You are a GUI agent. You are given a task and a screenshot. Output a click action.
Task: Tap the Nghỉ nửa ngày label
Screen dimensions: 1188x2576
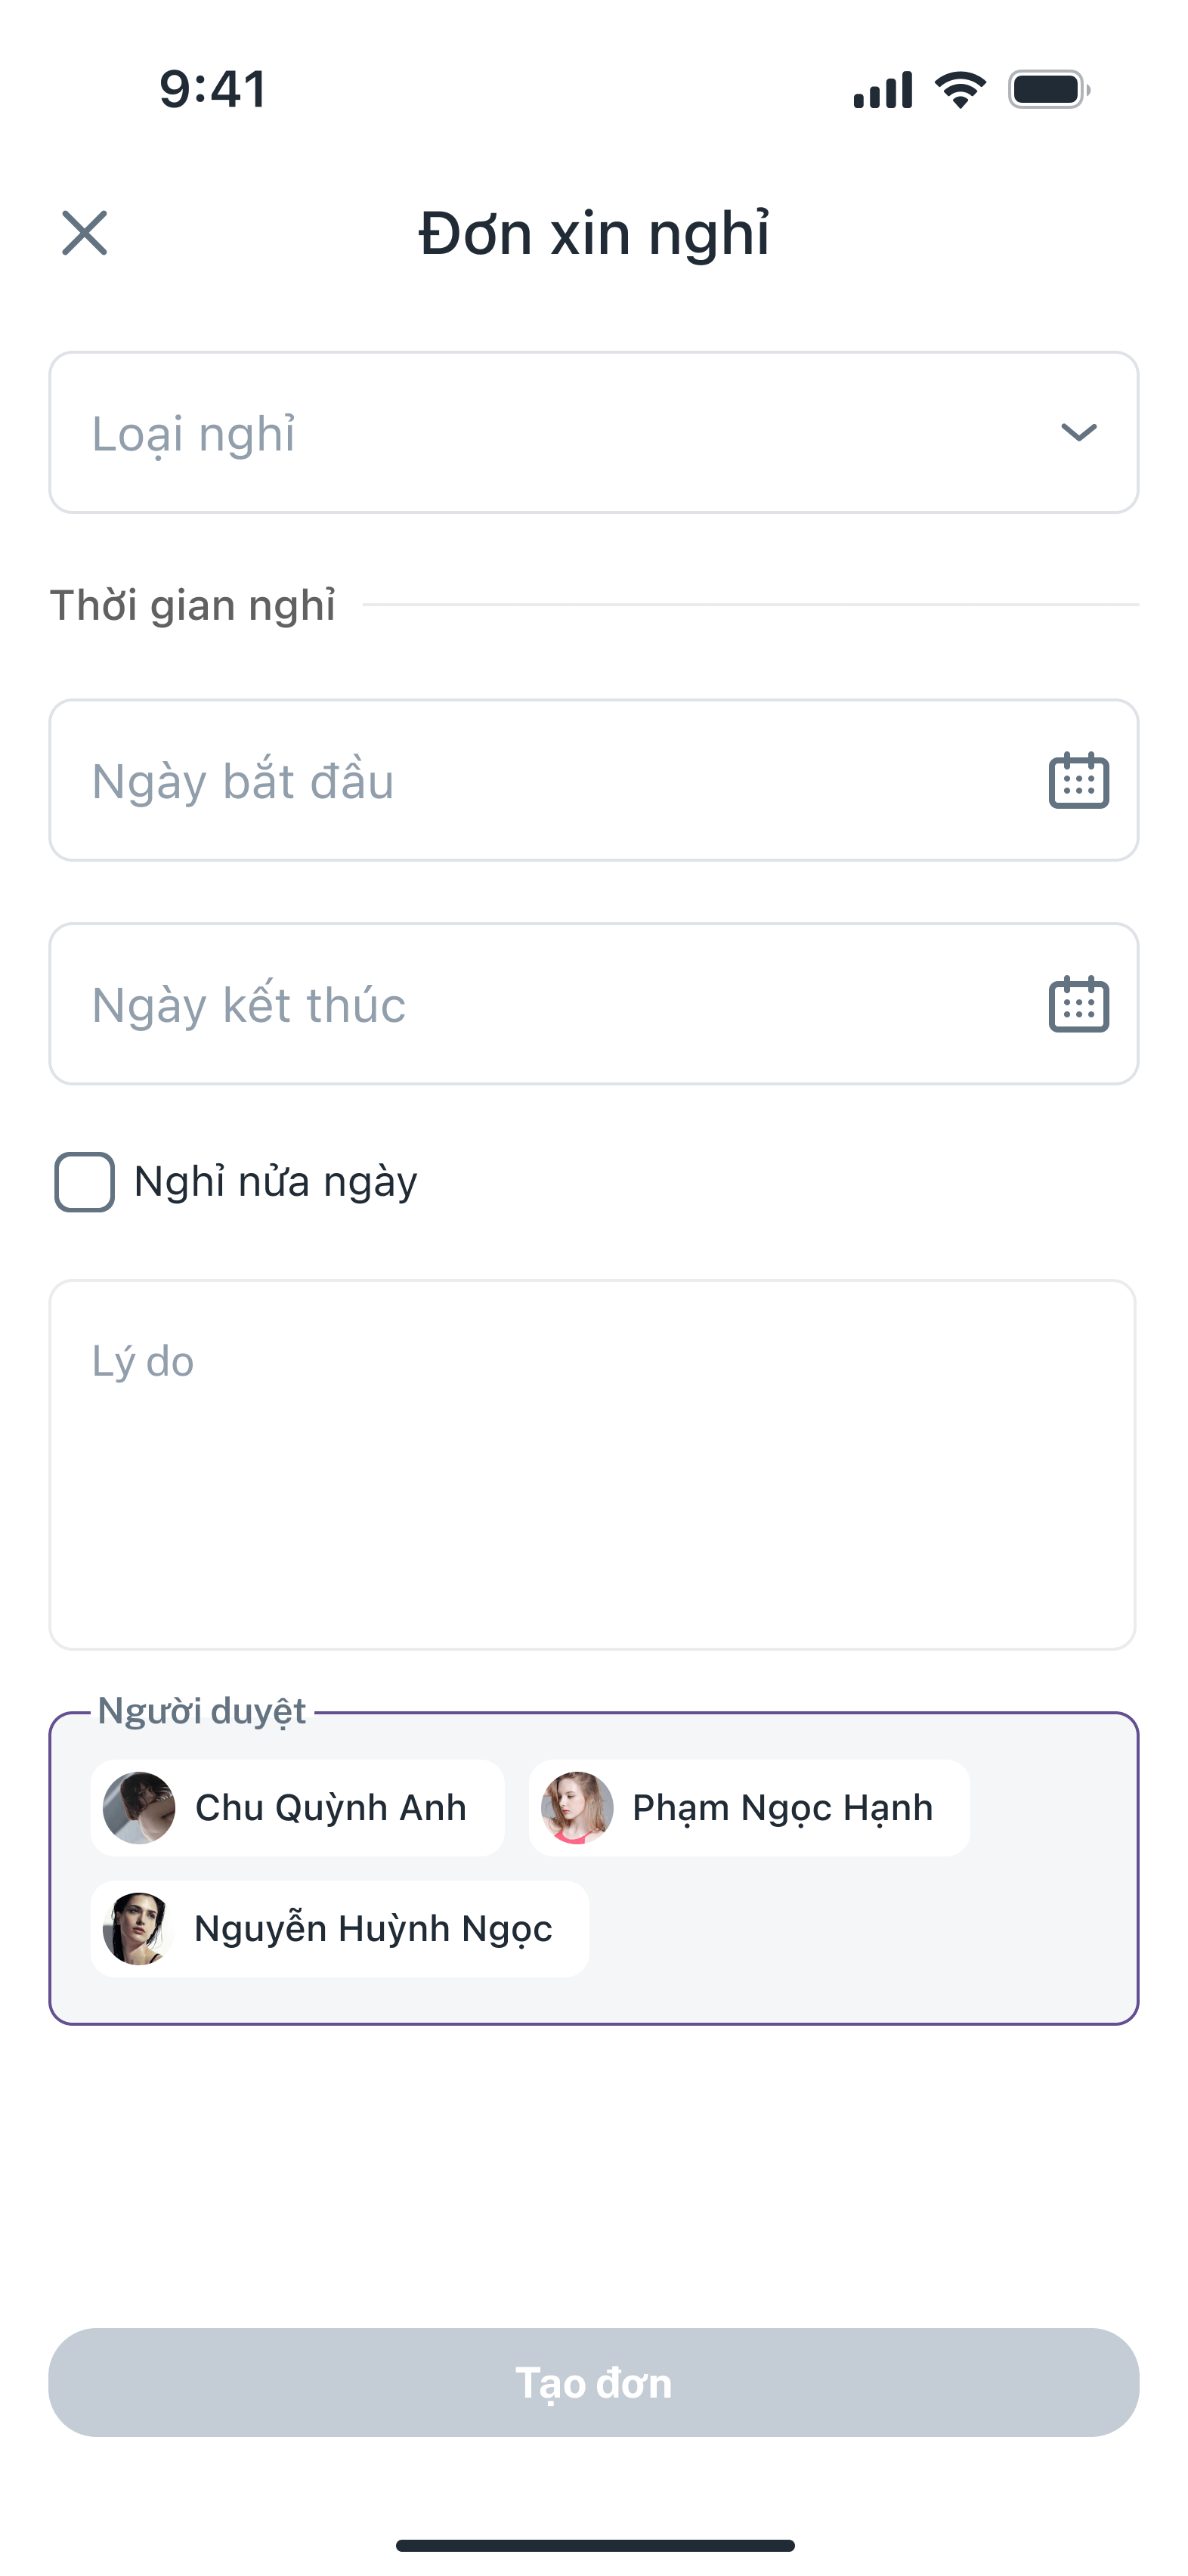tap(275, 1182)
